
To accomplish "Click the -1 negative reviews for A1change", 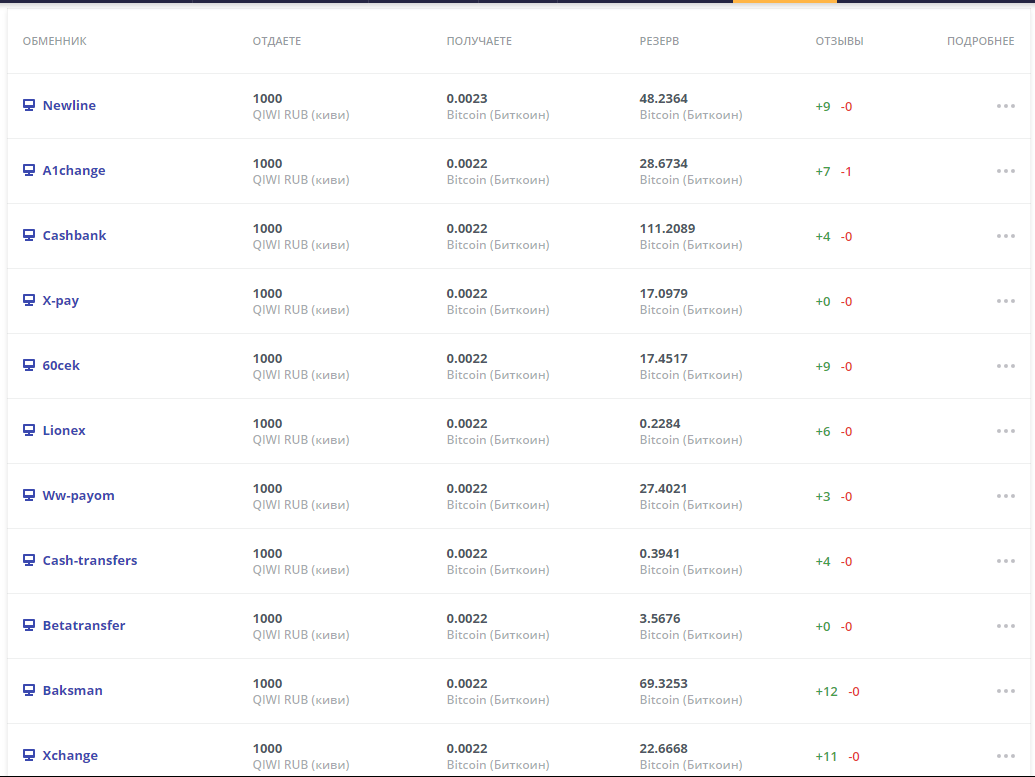I will 846,172.
